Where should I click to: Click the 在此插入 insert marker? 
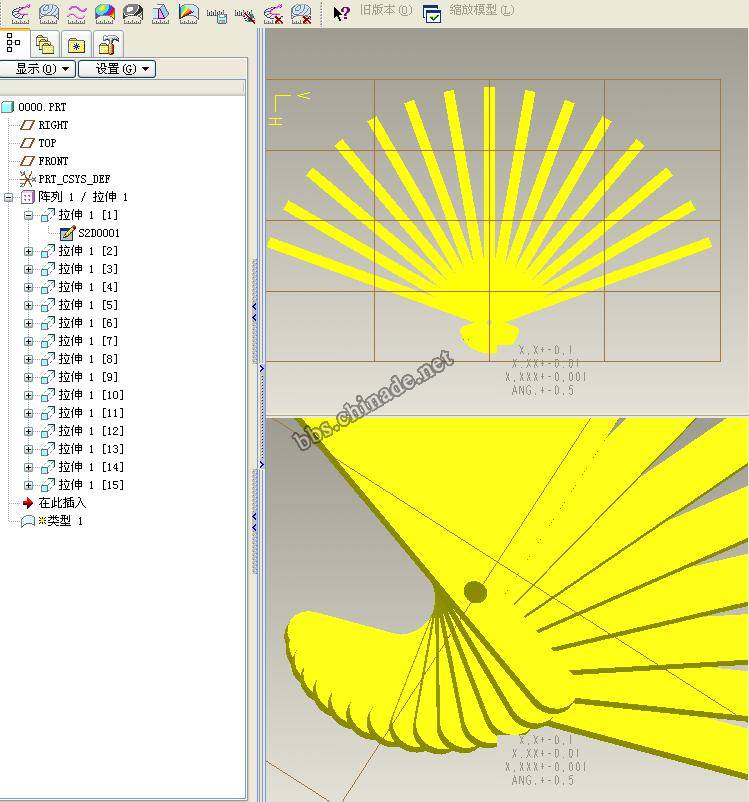point(61,503)
